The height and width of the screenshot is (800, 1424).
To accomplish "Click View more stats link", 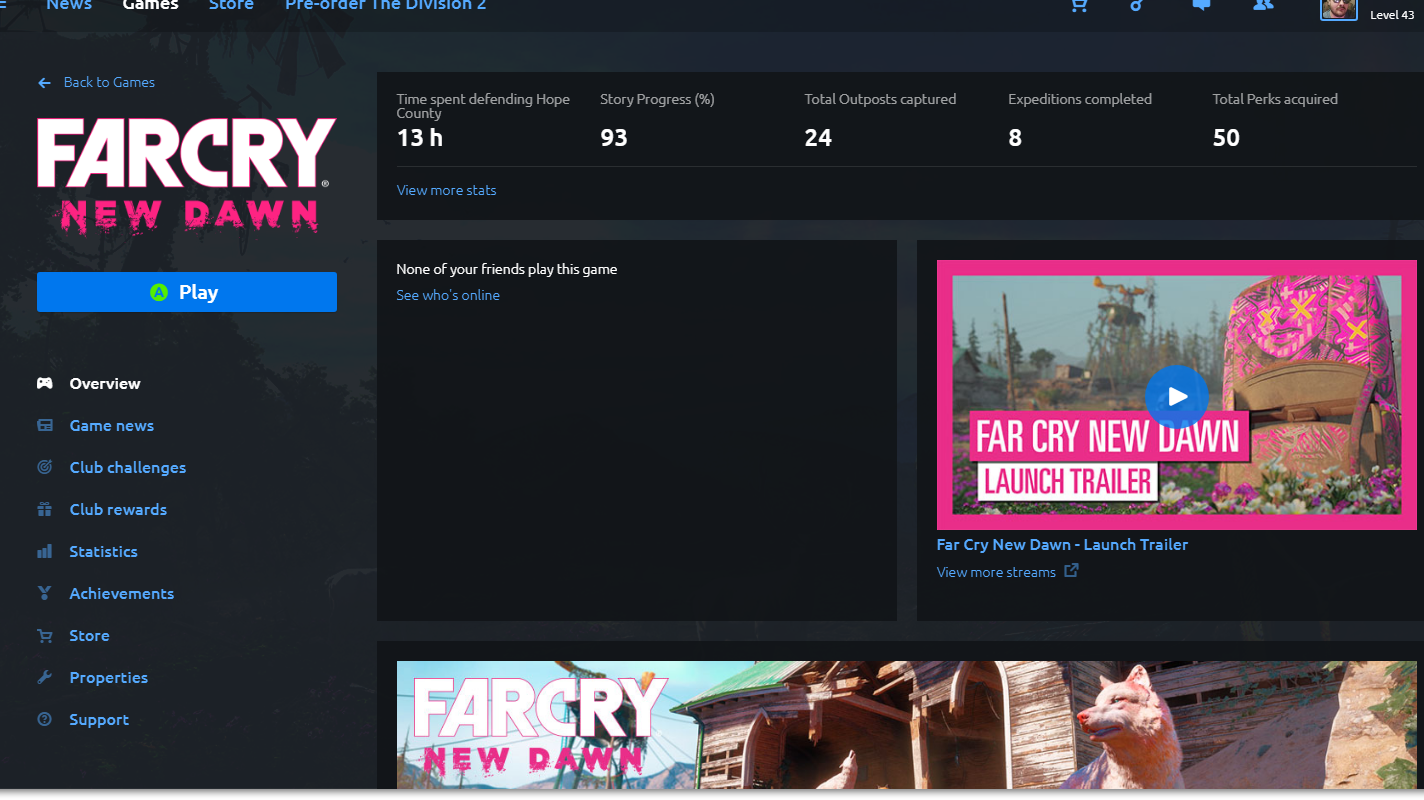I will 446,190.
